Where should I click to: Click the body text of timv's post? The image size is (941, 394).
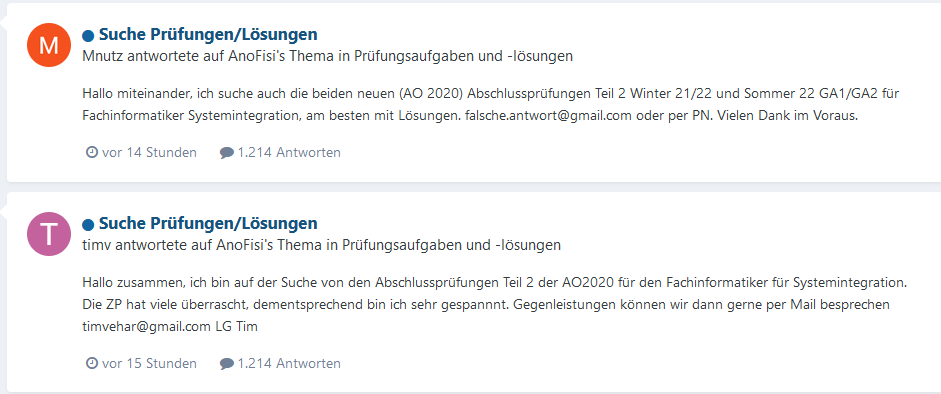coord(495,305)
